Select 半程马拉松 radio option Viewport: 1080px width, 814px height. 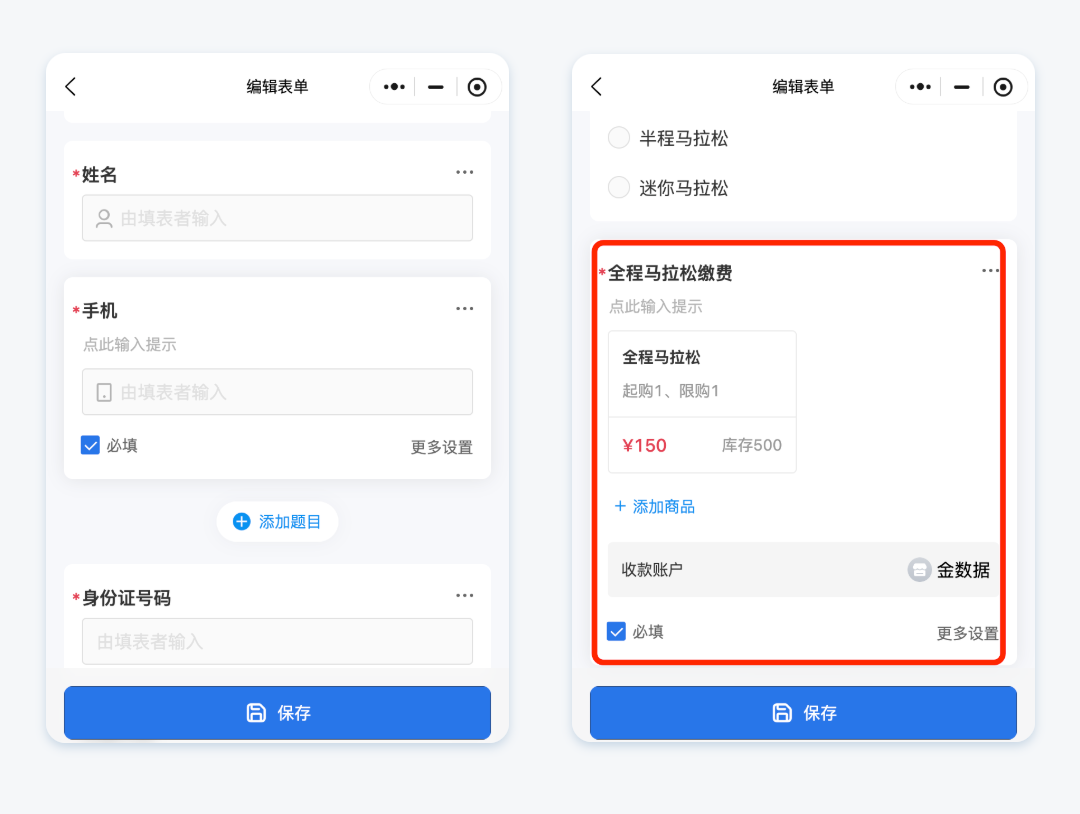pos(619,138)
